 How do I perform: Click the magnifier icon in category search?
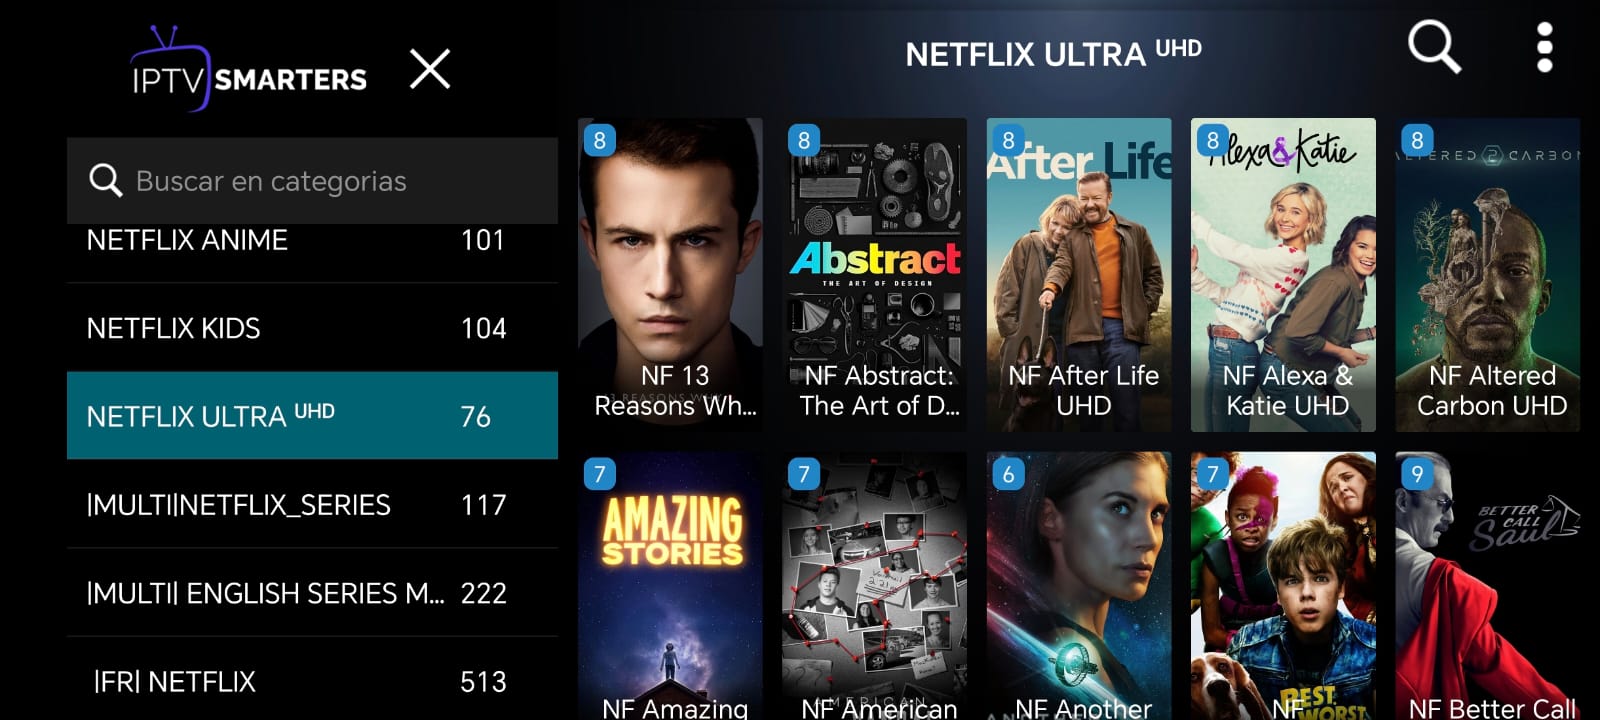(x=105, y=181)
